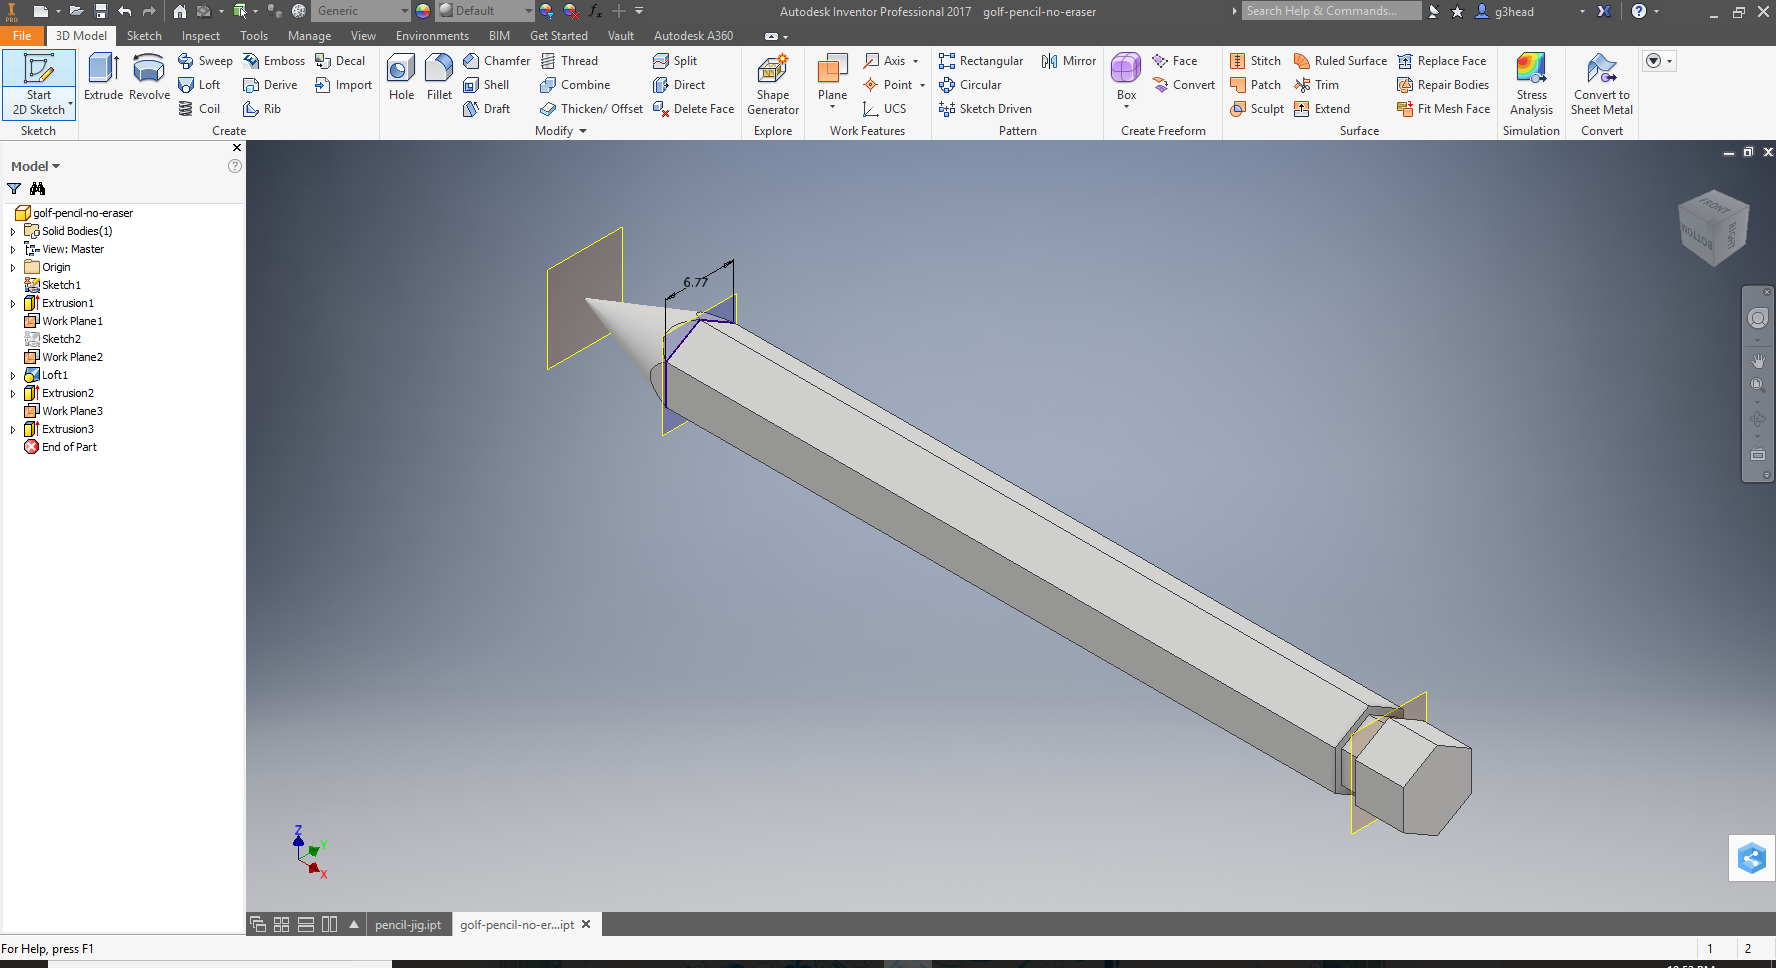Click in the Search Help & Commands field
The height and width of the screenshot is (968, 1776).
[1331, 11]
